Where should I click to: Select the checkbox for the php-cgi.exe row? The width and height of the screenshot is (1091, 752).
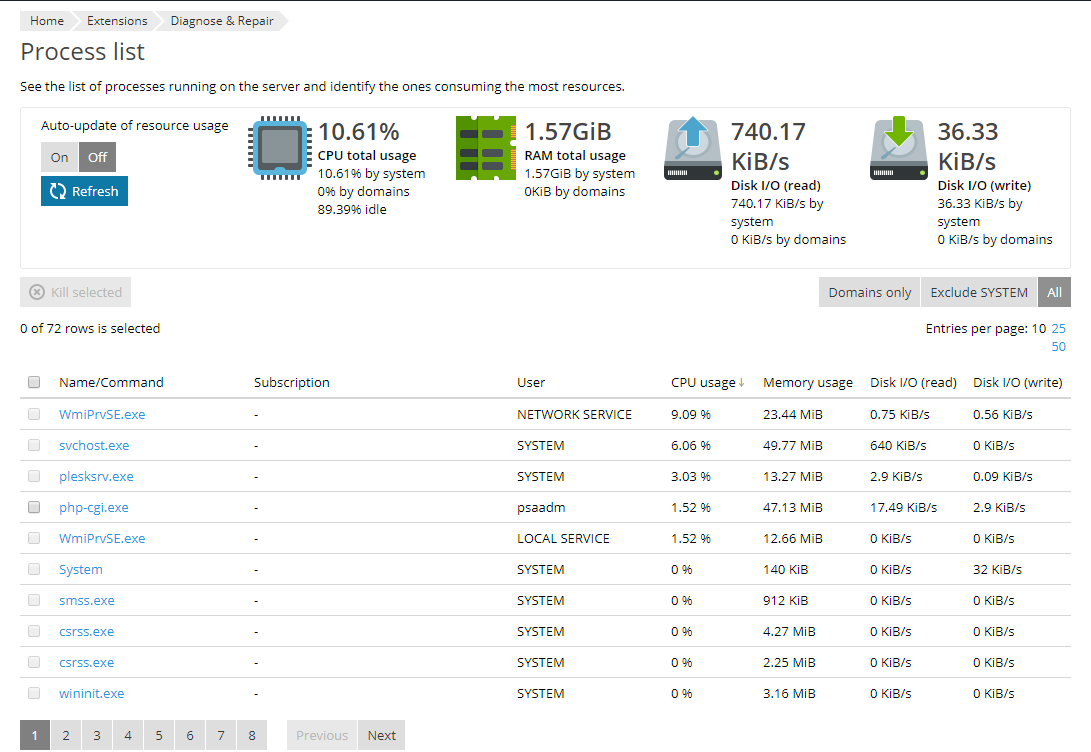tap(33, 507)
